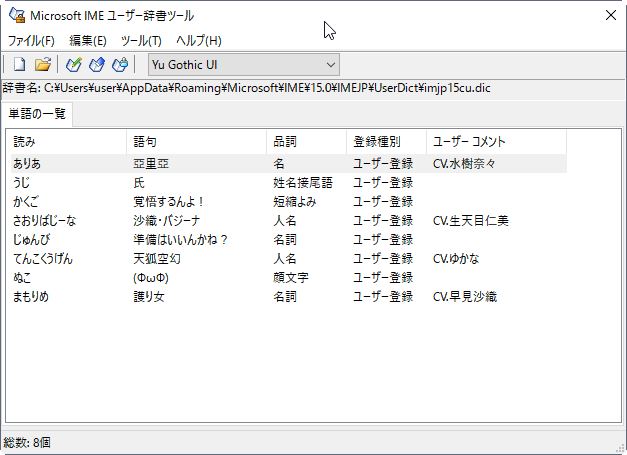Click the 顔文字 part of speech
The width and height of the screenshot is (627, 455).
[x=291, y=277]
